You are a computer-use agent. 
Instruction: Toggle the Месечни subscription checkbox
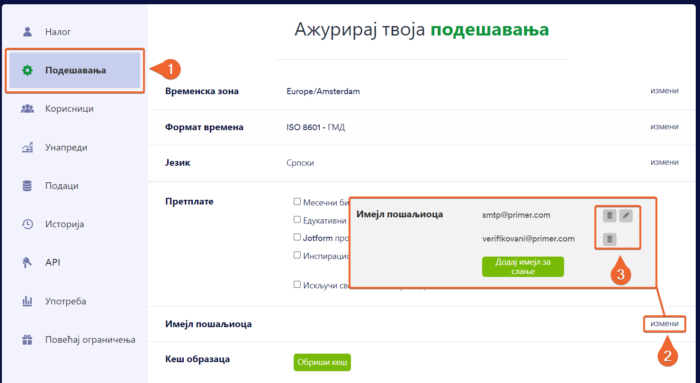[297, 201]
